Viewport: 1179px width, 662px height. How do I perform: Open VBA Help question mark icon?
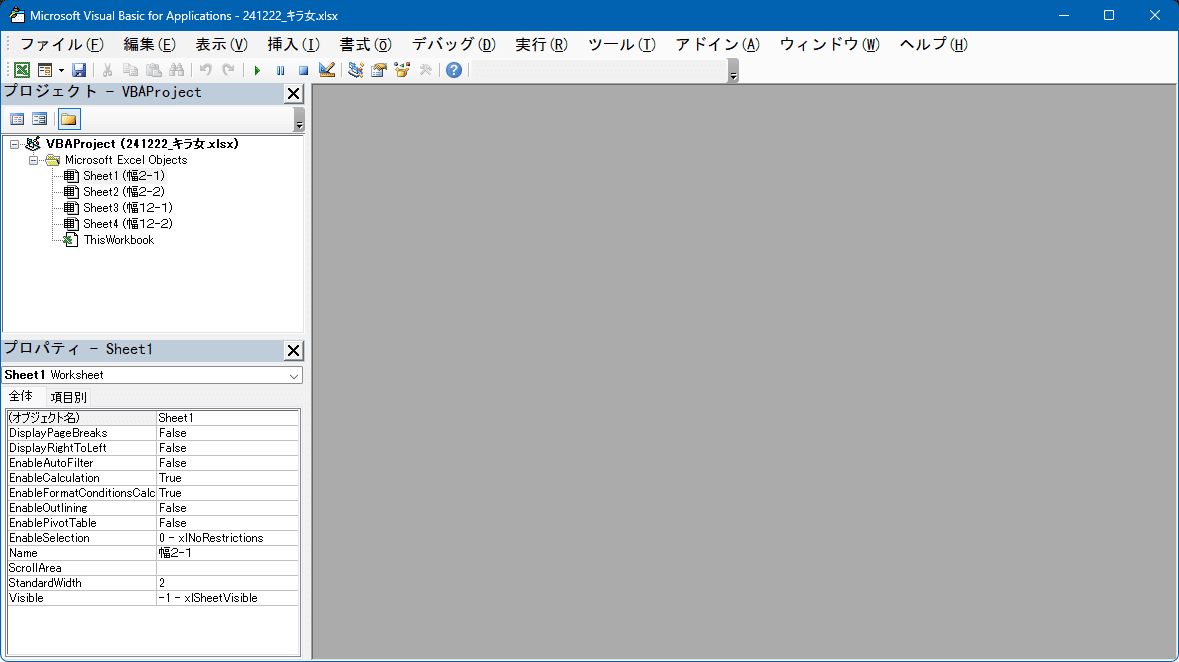click(x=454, y=70)
